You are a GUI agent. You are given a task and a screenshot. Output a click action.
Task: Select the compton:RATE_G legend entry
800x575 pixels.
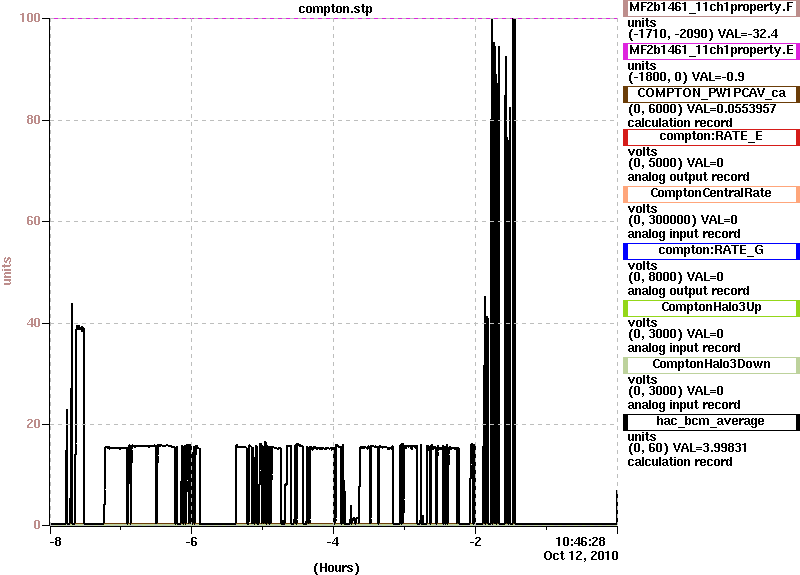coord(711,251)
